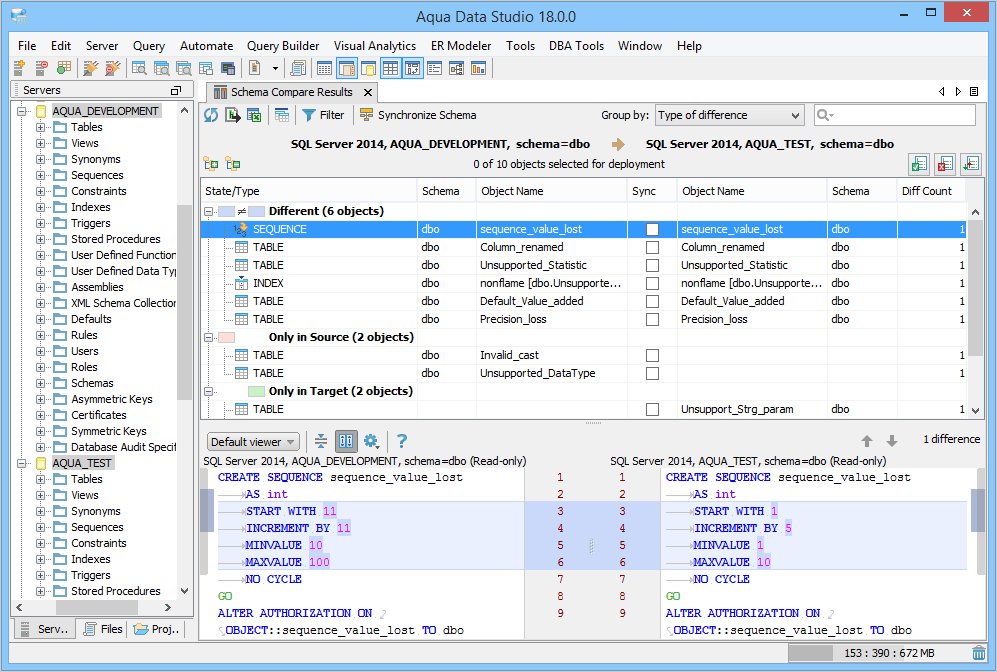
Task: Check sync box for Default_Value_added
Action: pyautogui.click(x=652, y=301)
